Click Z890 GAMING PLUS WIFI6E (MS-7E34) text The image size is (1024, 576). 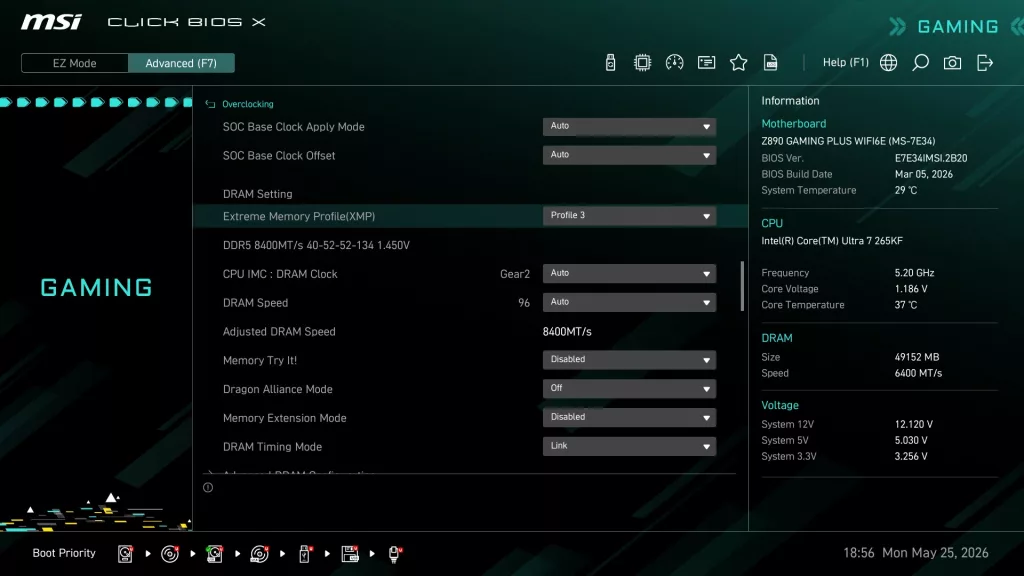click(848, 141)
